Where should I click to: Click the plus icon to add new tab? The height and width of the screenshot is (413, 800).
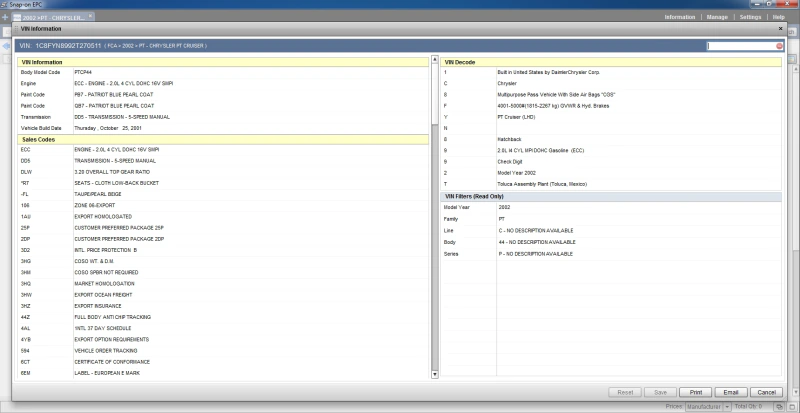tap(6, 18)
